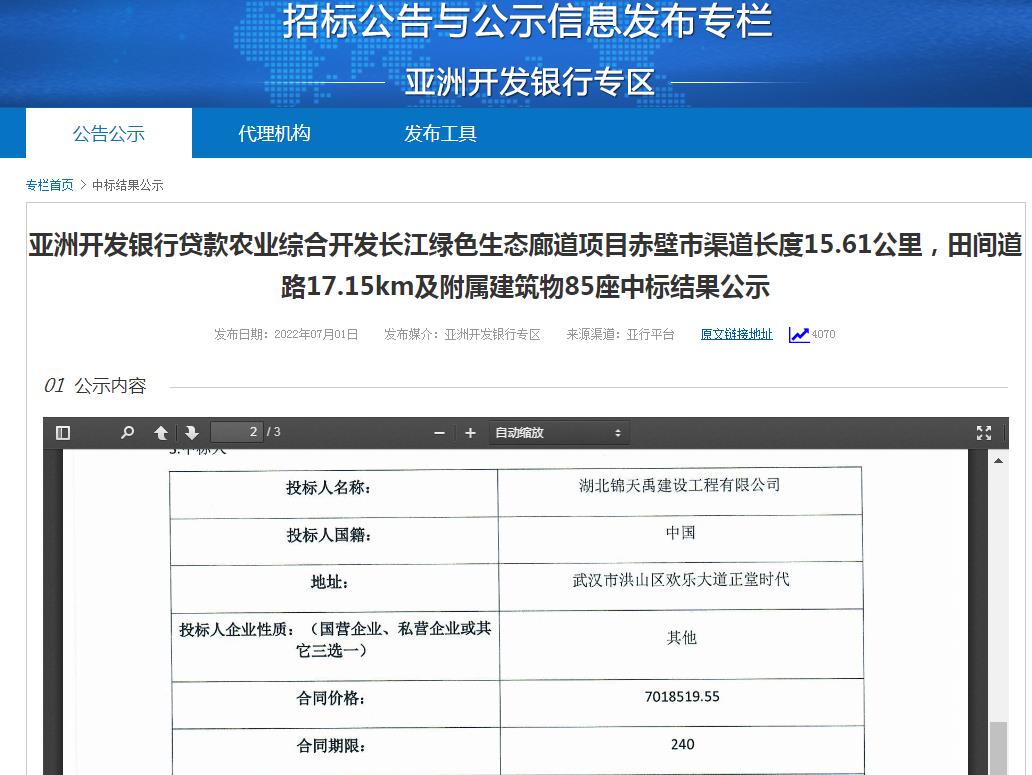The image size is (1032, 775).
Task: Go to 专栏首页 via the breadcrumb
Action: click(50, 184)
